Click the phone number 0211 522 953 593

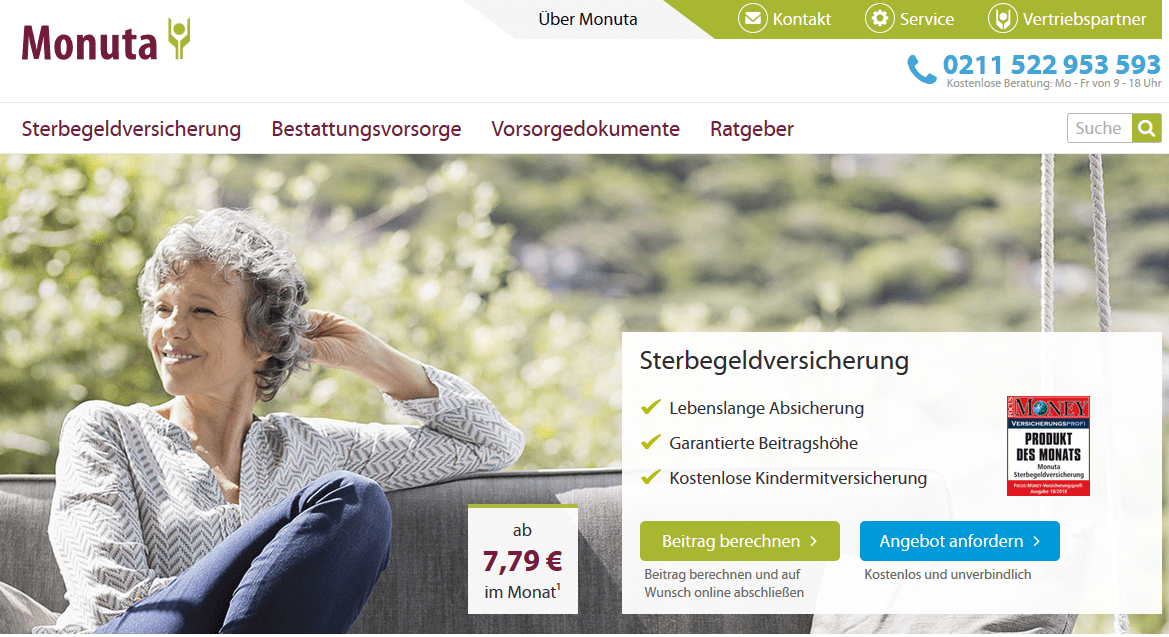pos(1052,64)
